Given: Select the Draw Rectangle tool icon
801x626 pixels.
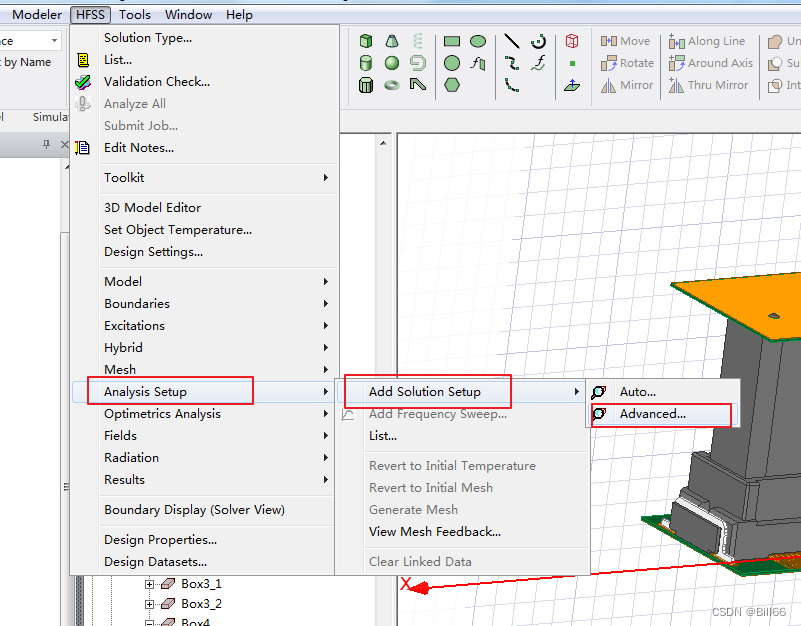Looking at the screenshot, I should (x=452, y=41).
